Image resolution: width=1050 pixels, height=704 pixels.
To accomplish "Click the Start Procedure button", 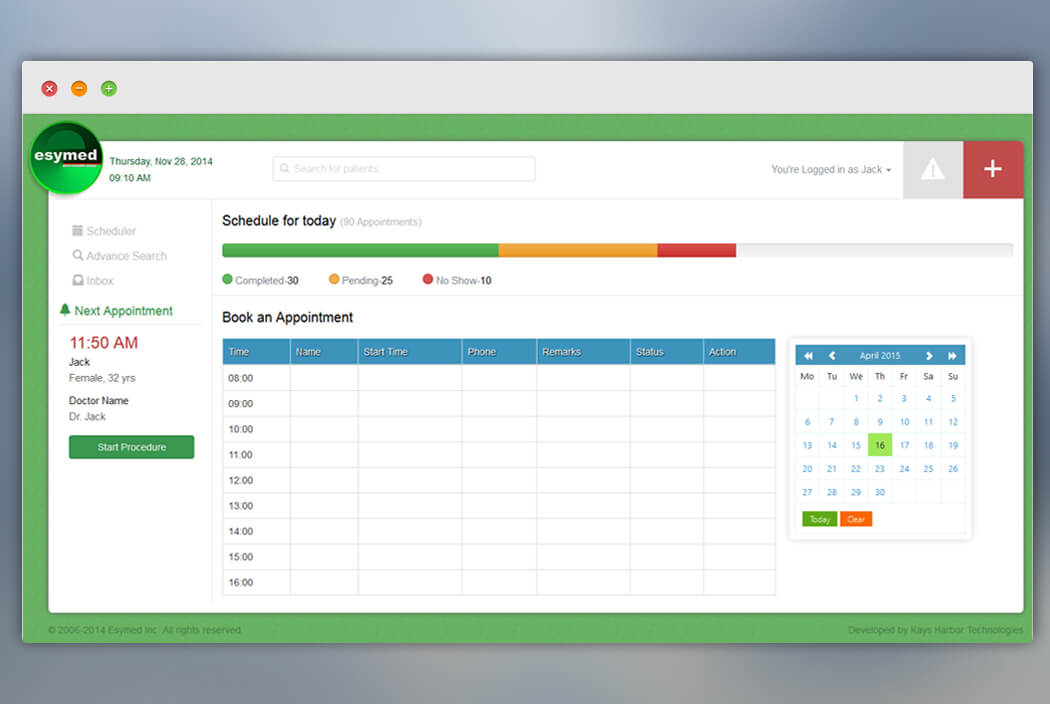I will click(131, 447).
